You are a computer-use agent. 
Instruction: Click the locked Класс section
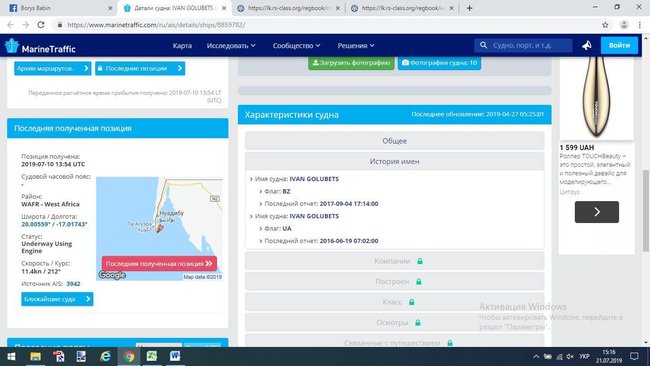pyautogui.click(x=394, y=302)
